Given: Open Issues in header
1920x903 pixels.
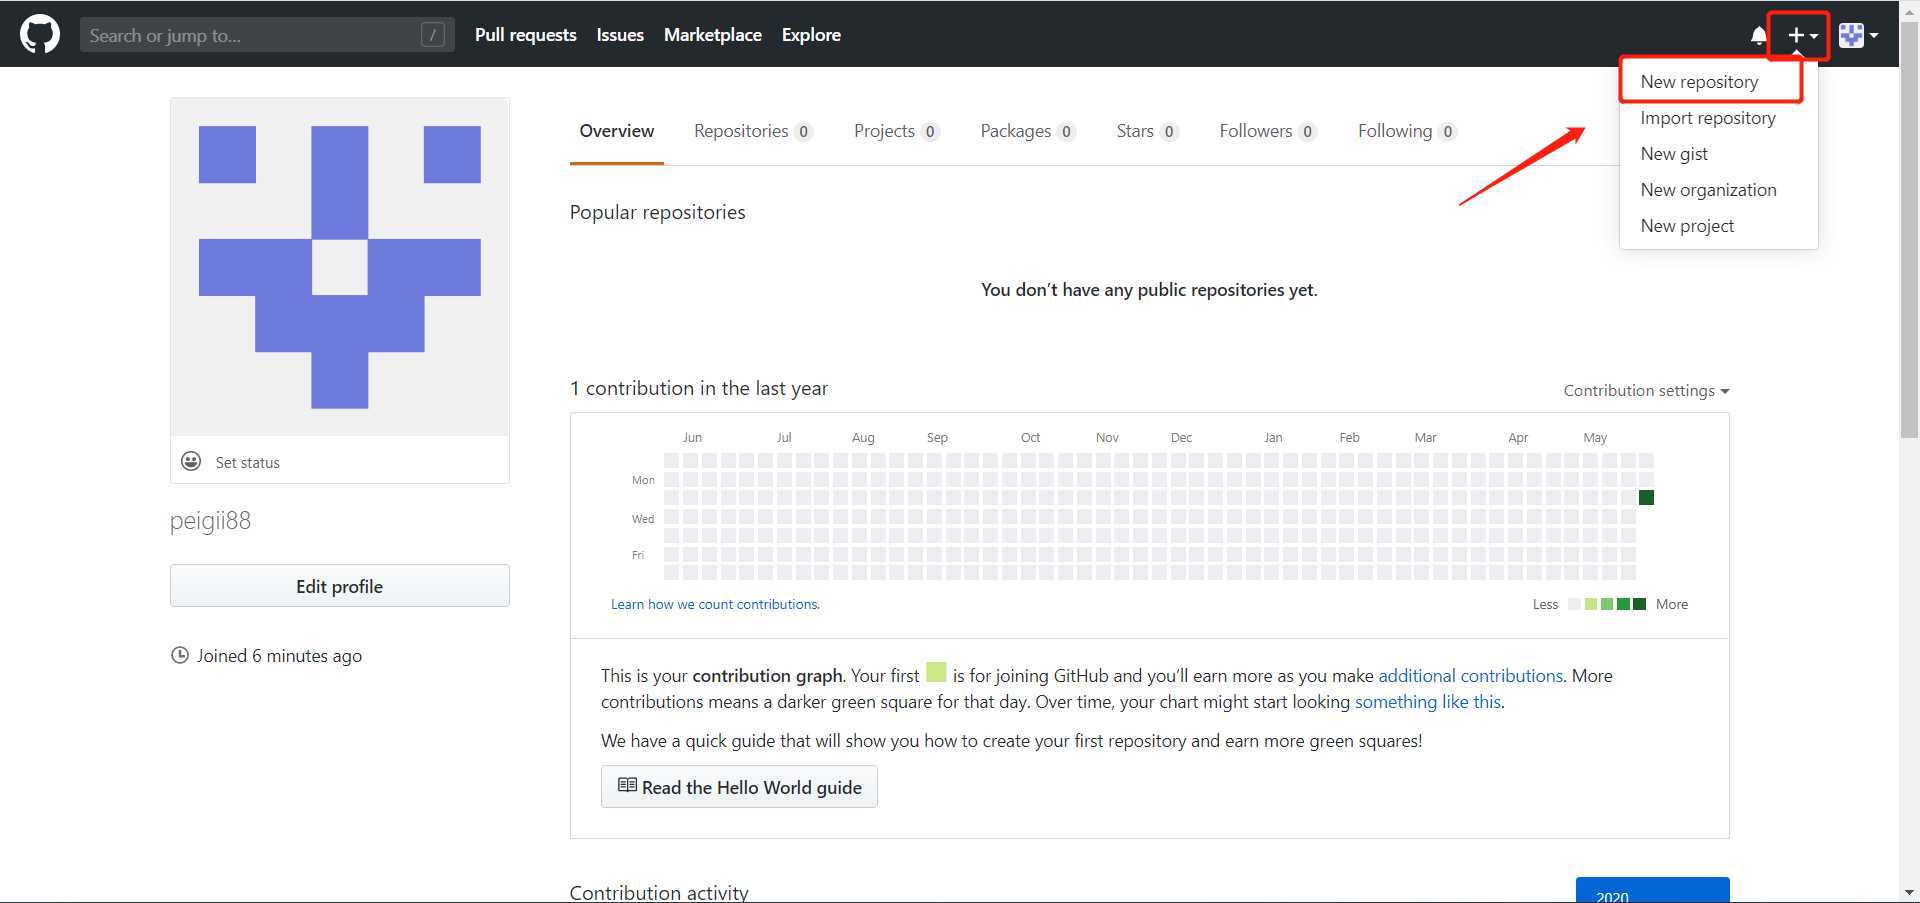Looking at the screenshot, I should tap(620, 35).
